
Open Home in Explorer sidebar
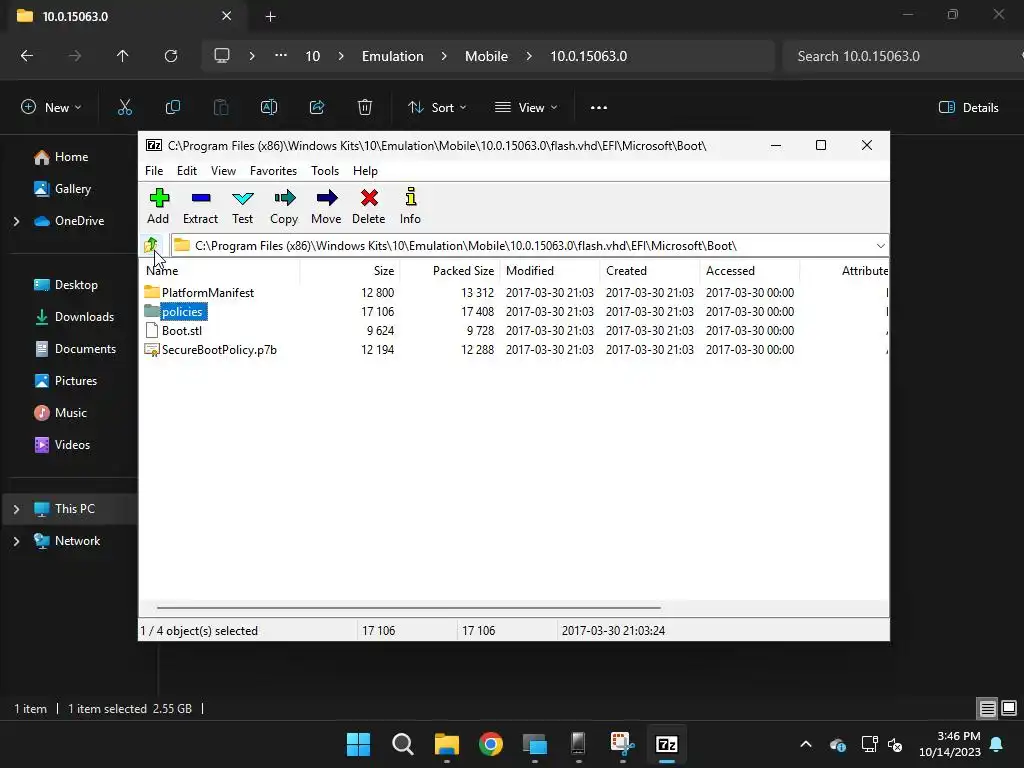[71, 157]
